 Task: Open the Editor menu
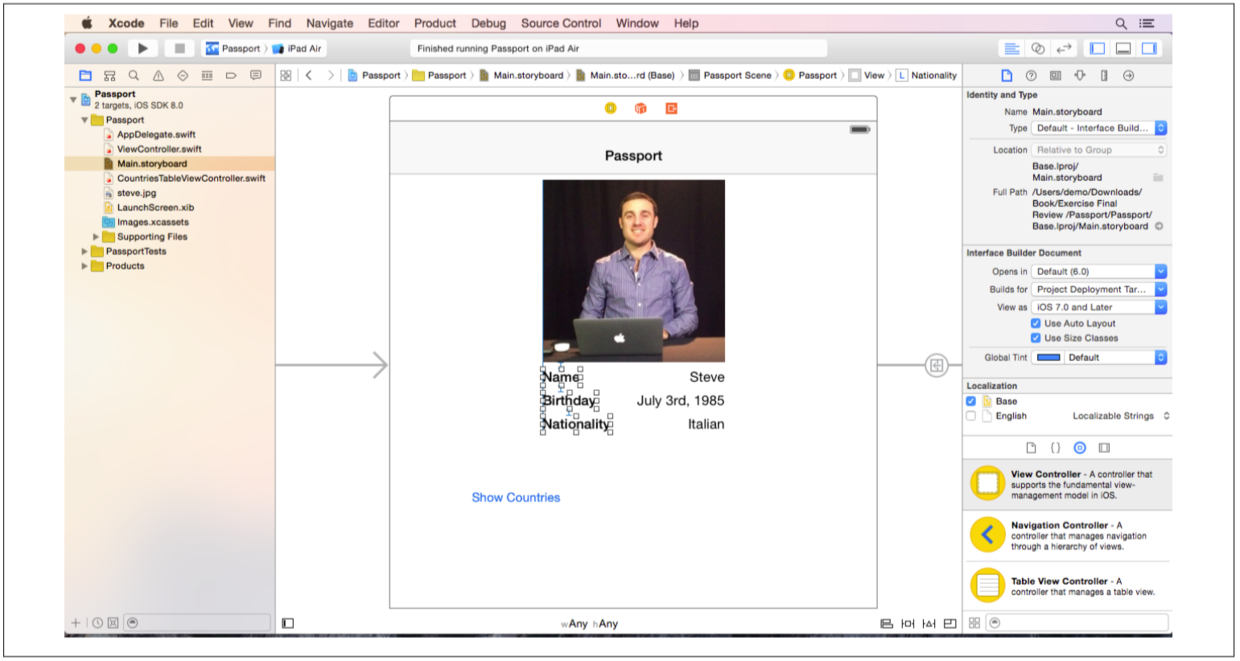click(385, 23)
